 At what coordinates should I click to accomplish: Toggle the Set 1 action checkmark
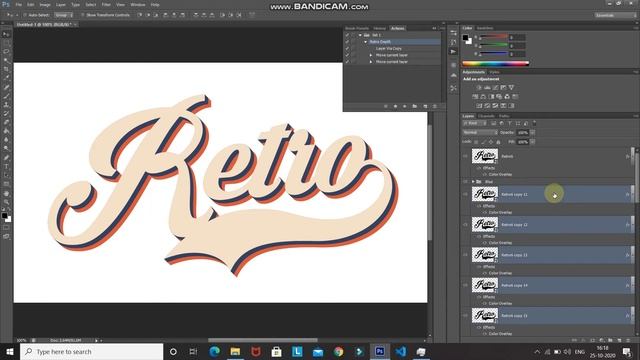point(347,35)
